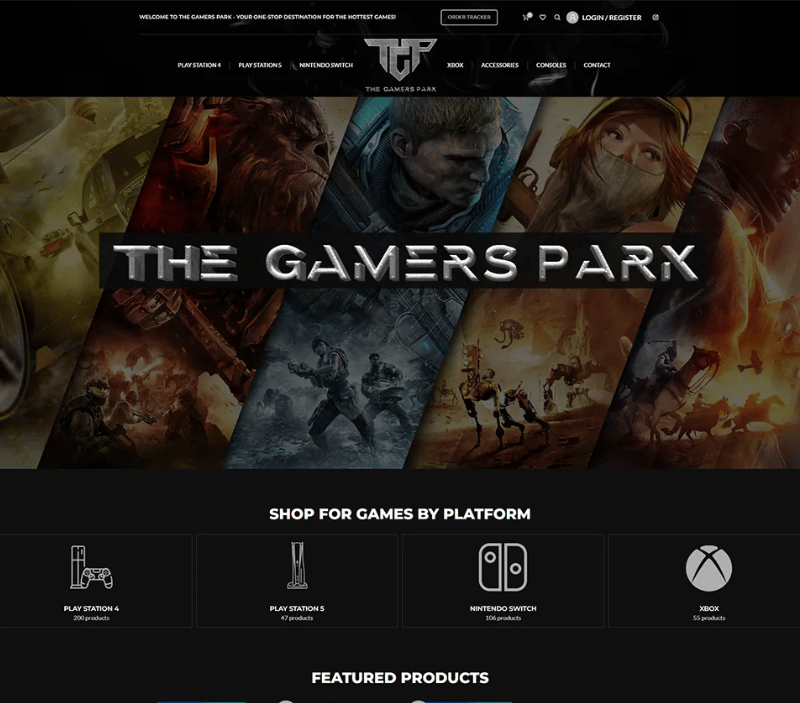
Task: Click The Gamers Park hero banner
Action: click(400, 282)
